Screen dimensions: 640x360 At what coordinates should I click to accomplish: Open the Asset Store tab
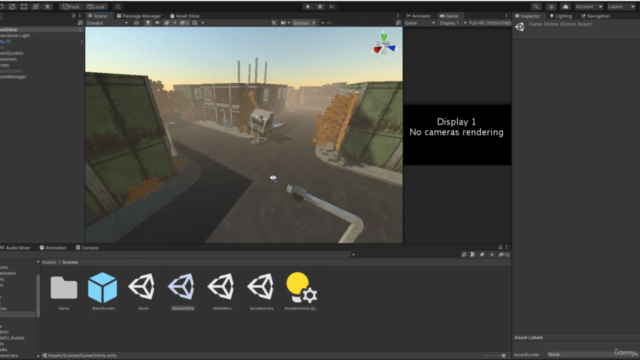click(x=185, y=16)
